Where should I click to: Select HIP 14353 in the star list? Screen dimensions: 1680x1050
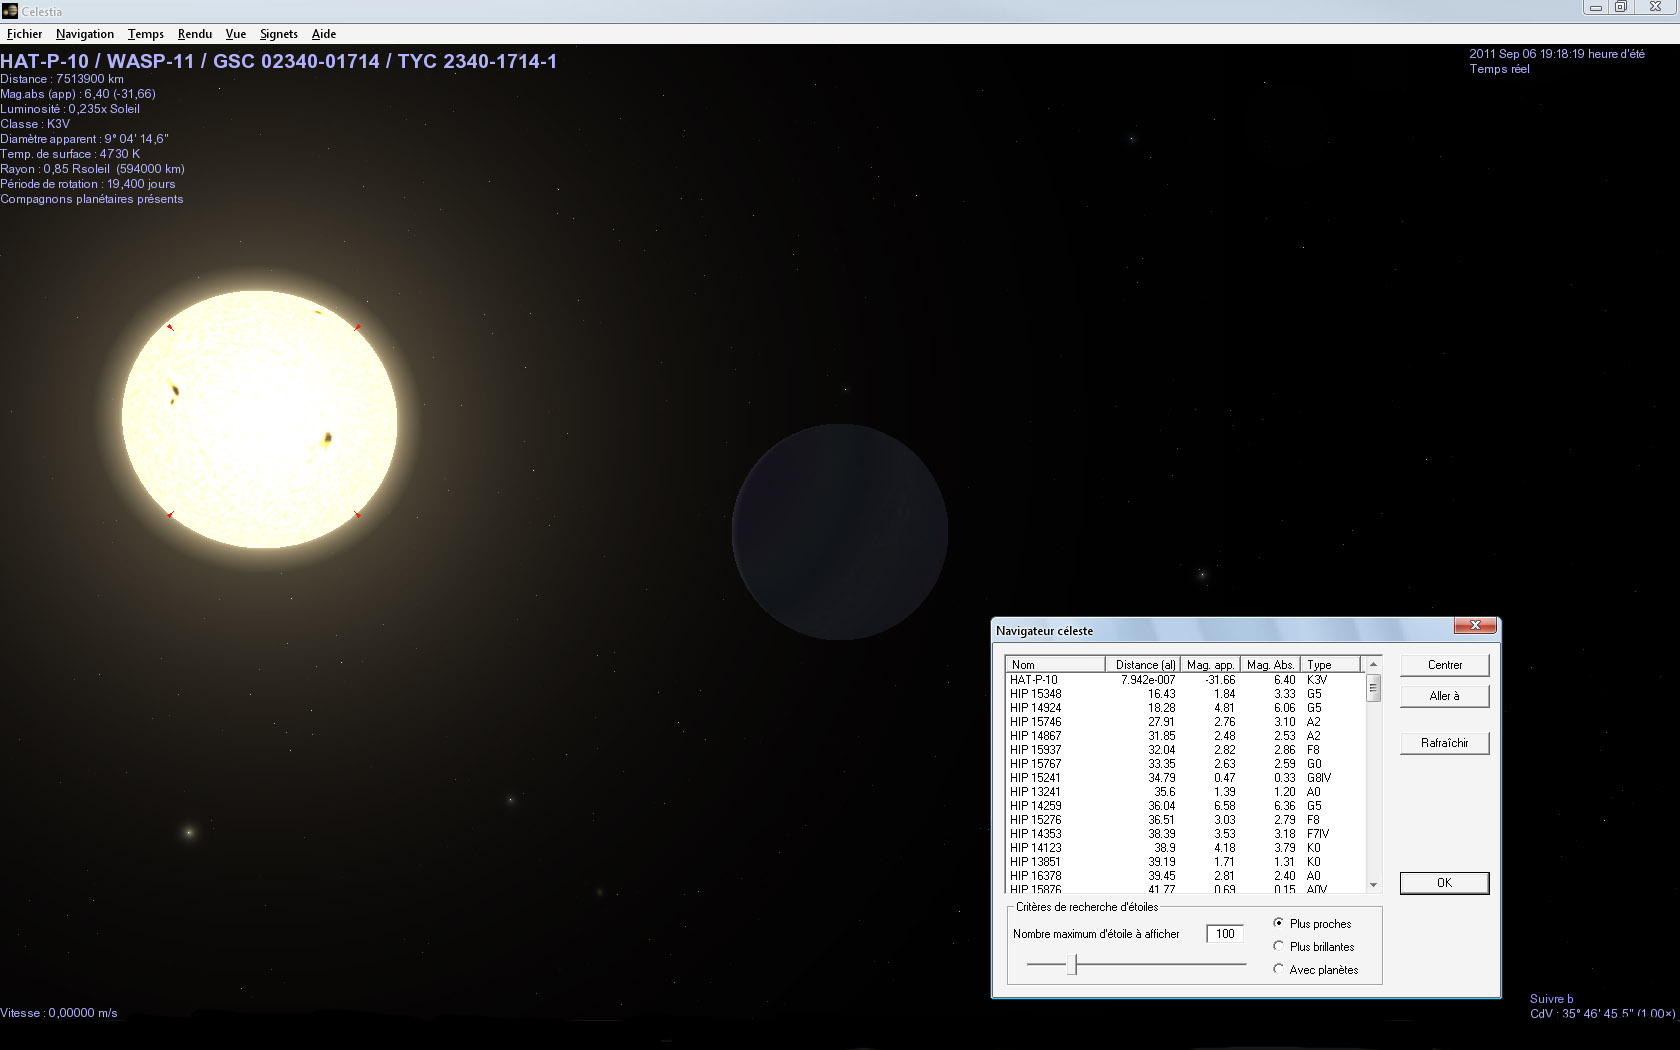[1185, 834]
